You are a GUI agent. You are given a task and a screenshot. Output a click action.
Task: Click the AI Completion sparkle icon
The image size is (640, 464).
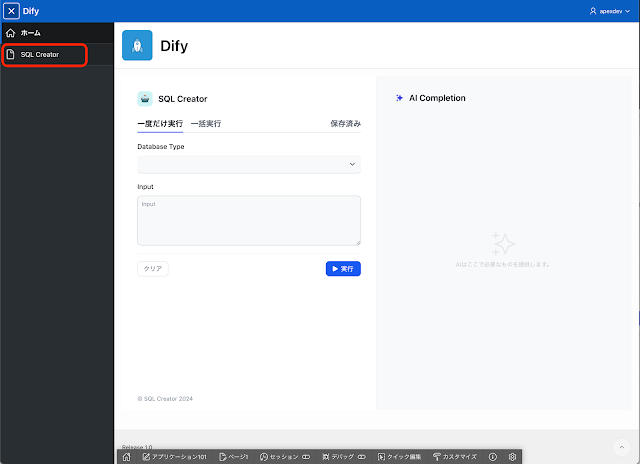(400, 98)
